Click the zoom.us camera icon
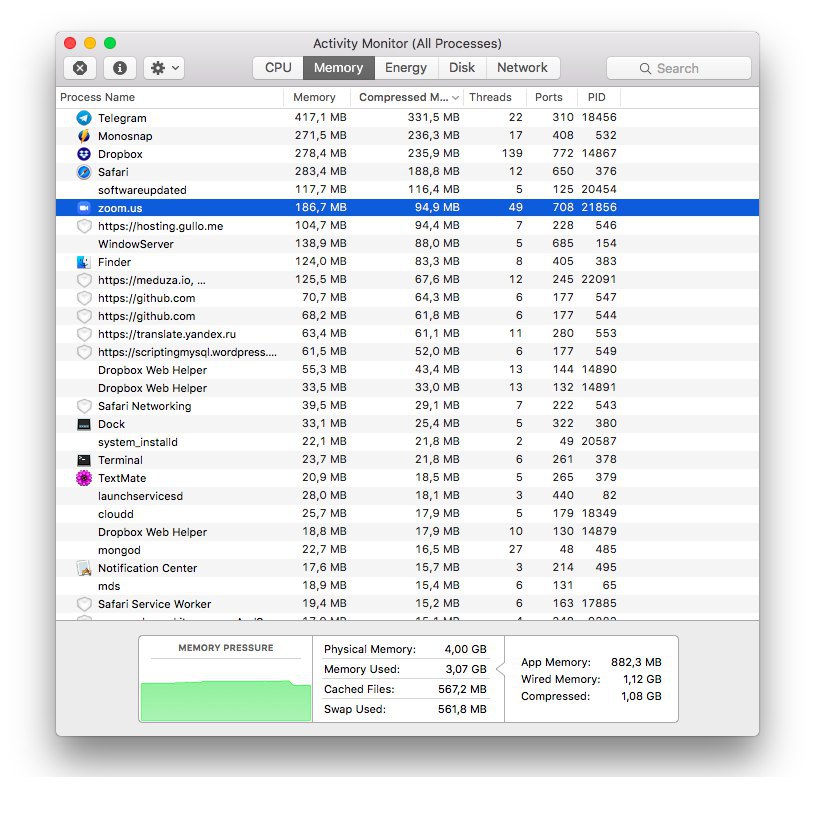 pos(84,208)
